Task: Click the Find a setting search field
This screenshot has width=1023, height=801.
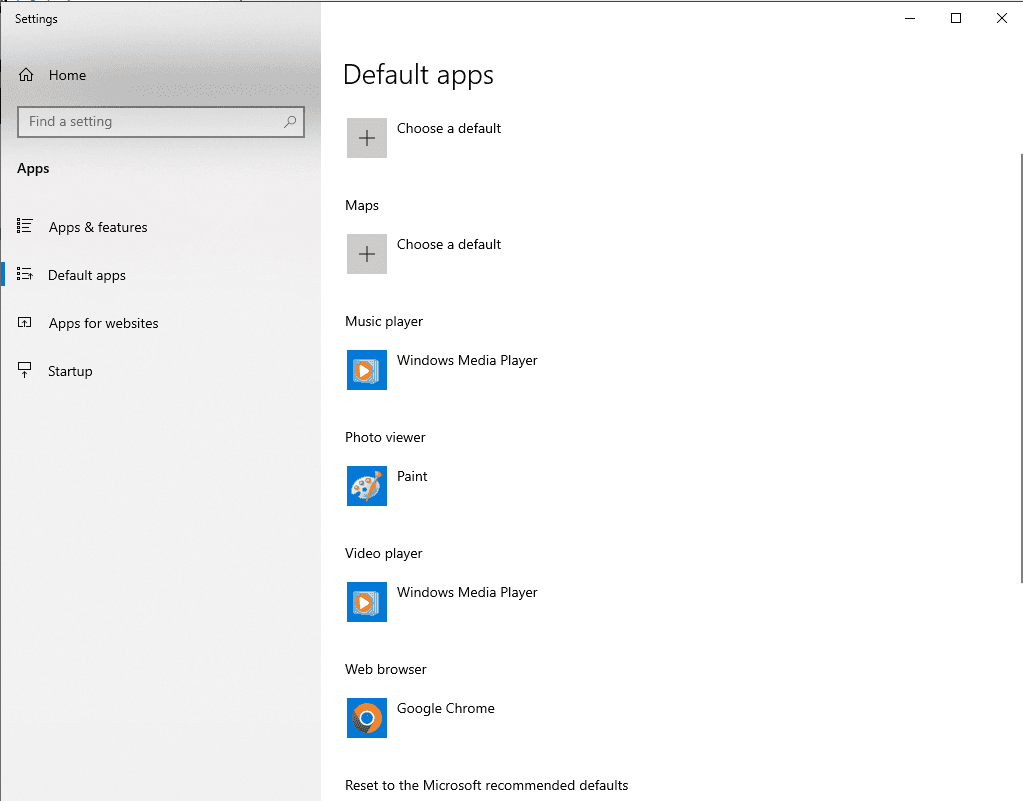Action: pyautogui.click(x=150, y=122)
